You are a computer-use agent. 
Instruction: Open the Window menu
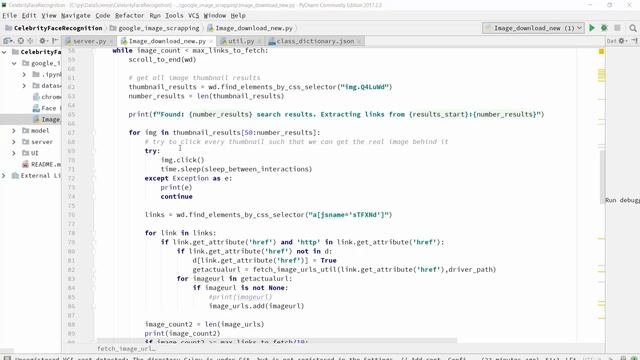214,16
